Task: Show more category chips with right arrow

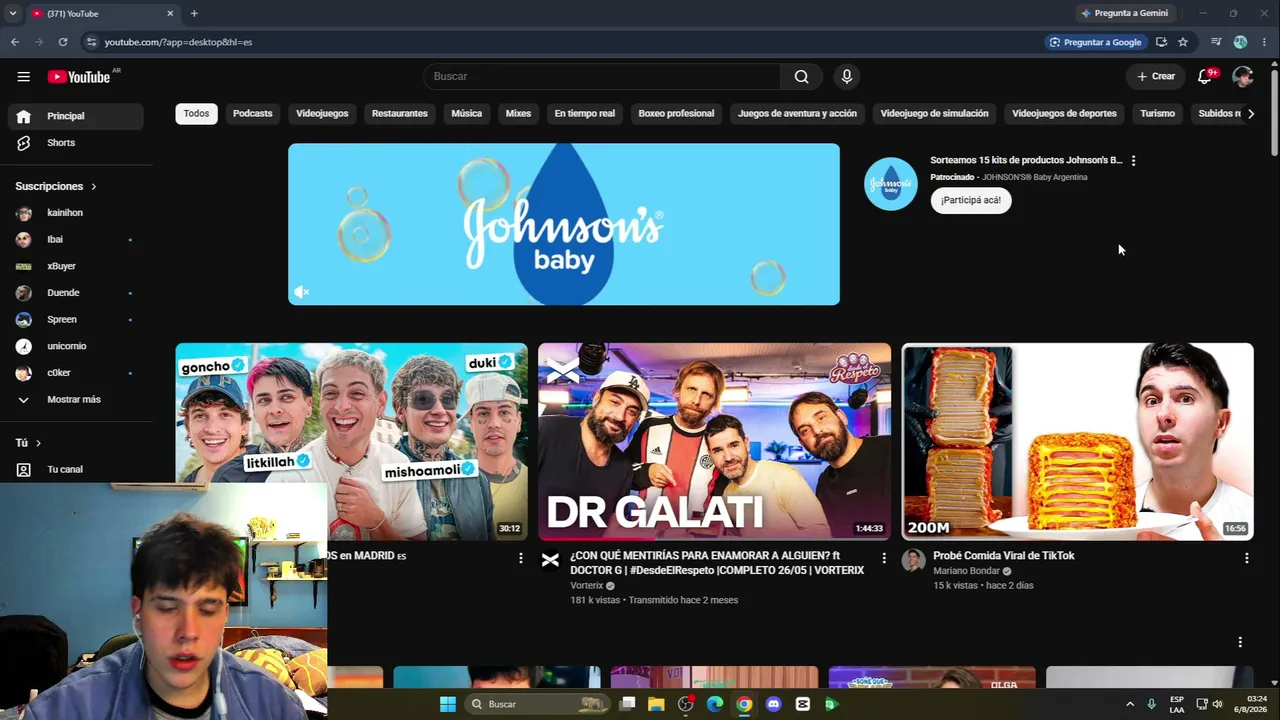Action: pyautogui.click(x=1250, y=114)
